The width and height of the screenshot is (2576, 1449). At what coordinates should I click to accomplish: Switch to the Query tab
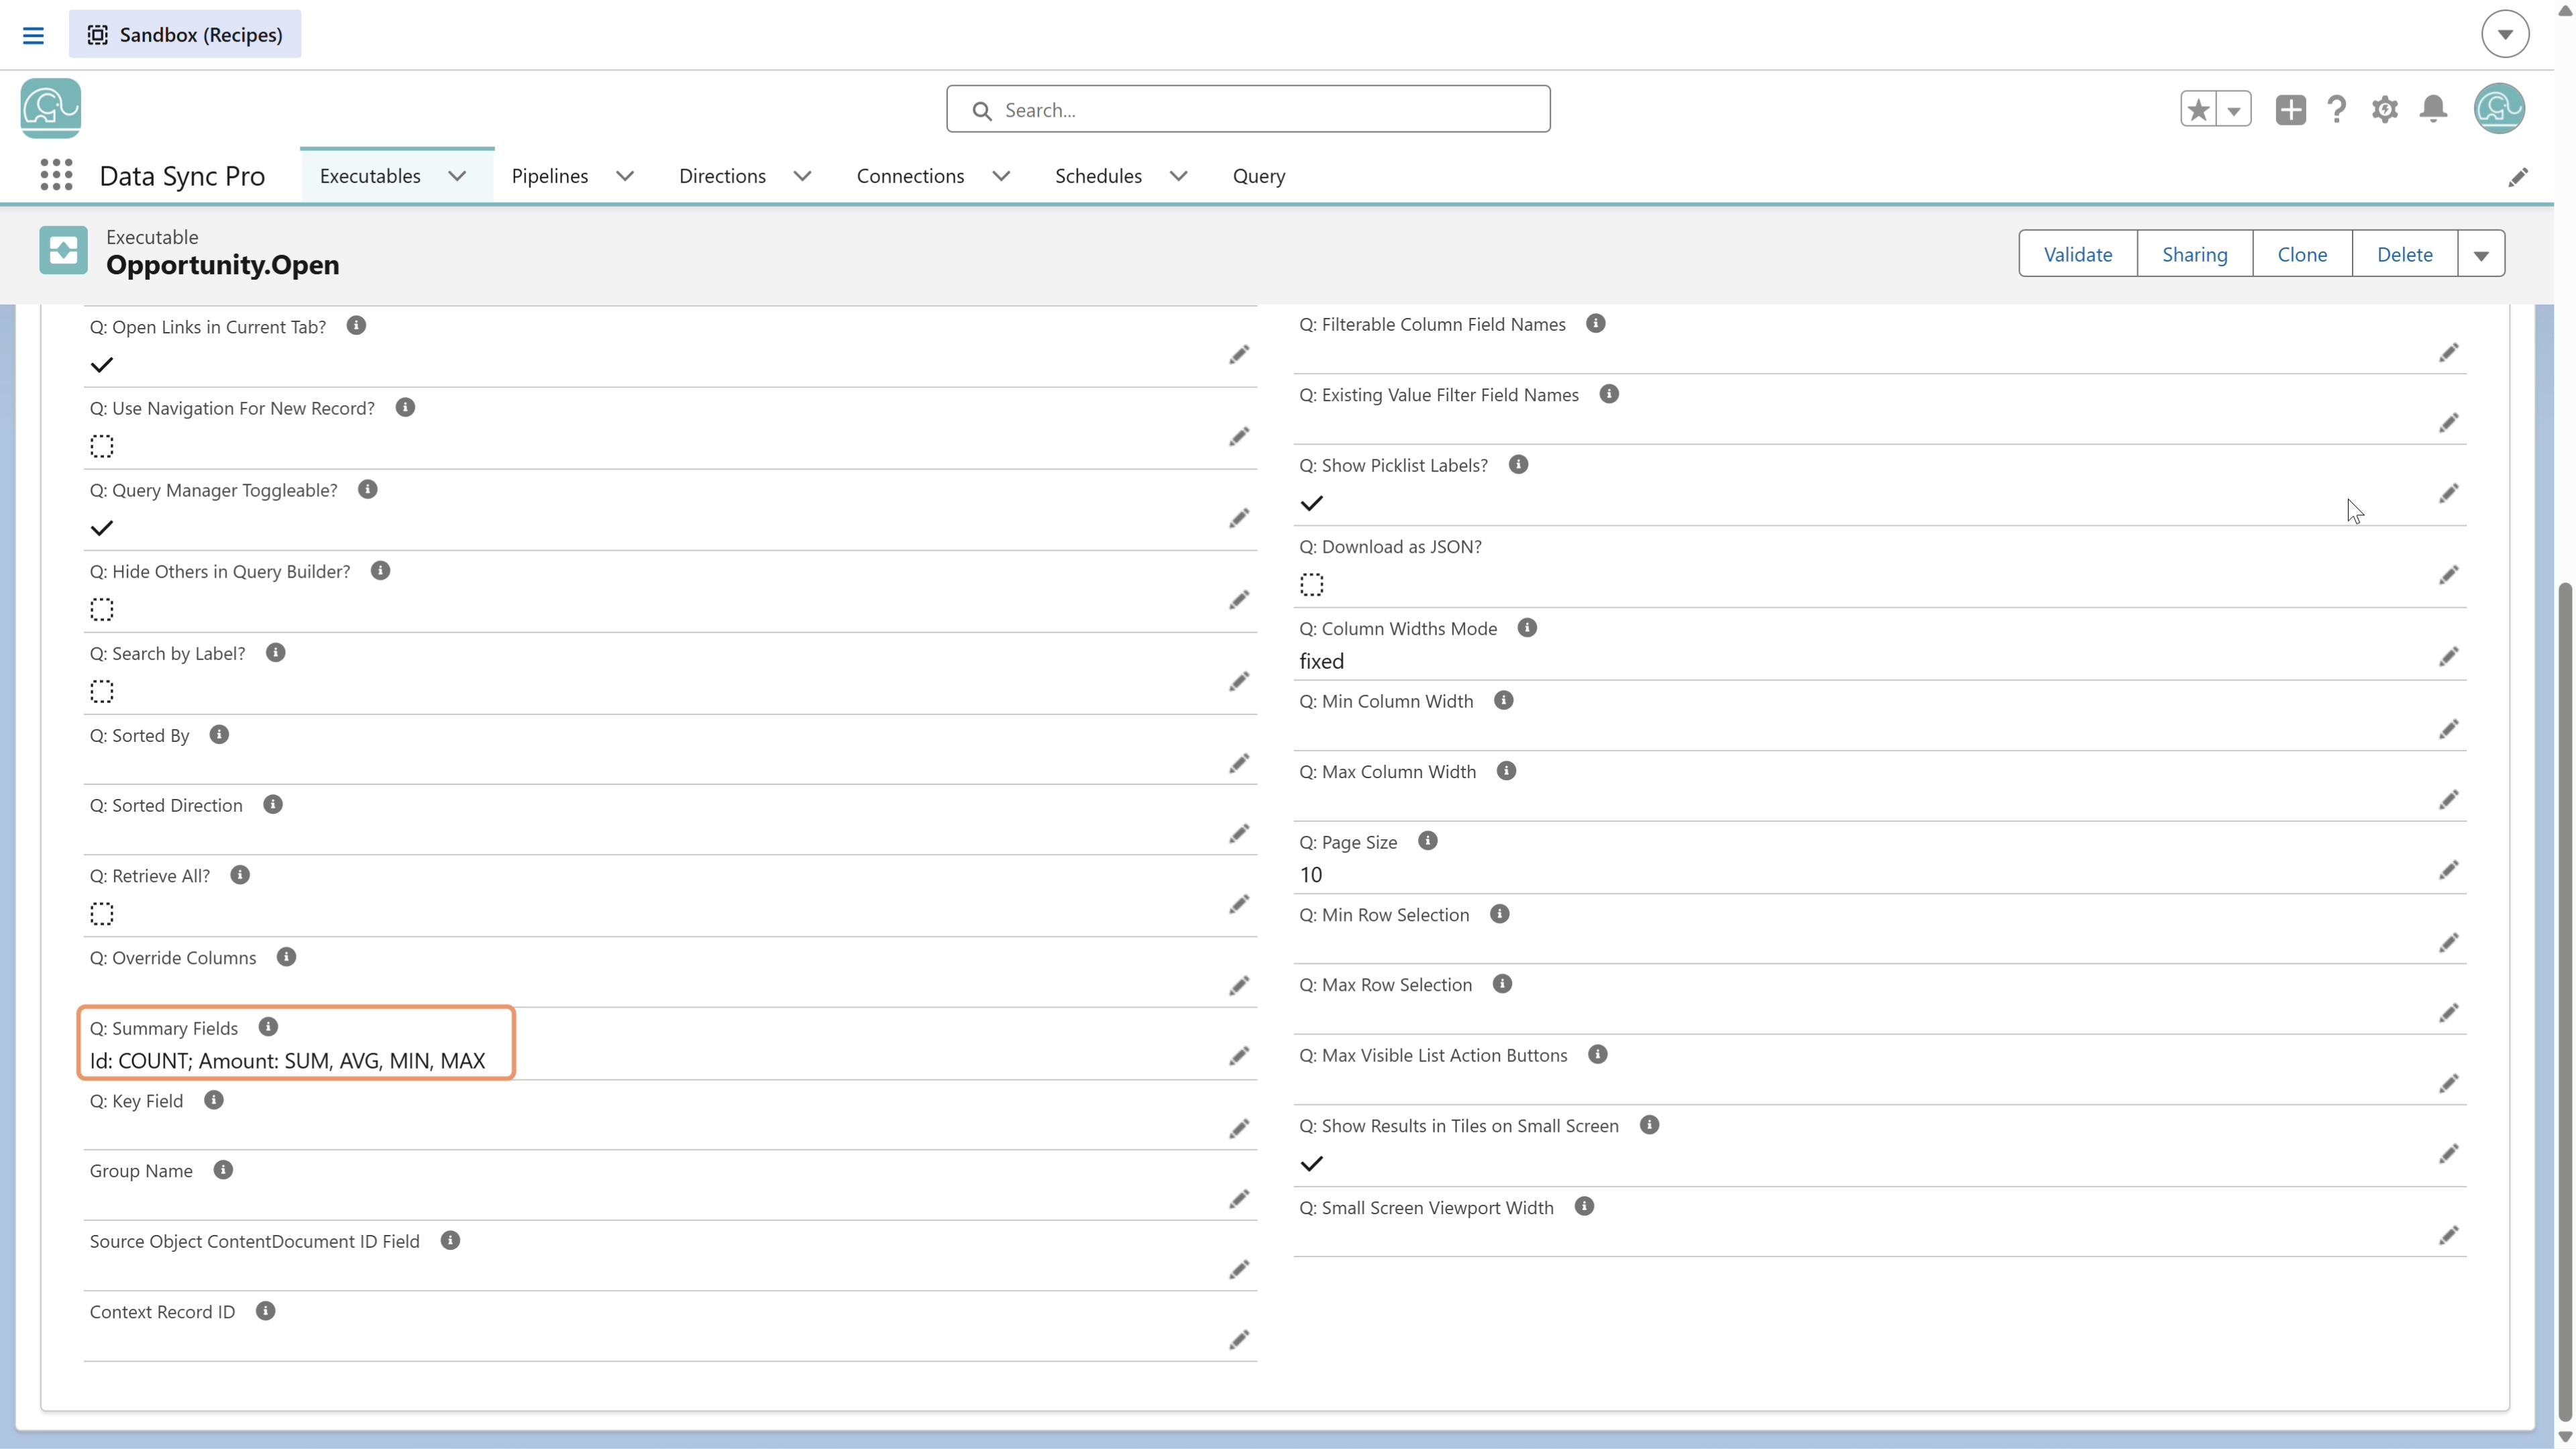tap(1258, 176)
